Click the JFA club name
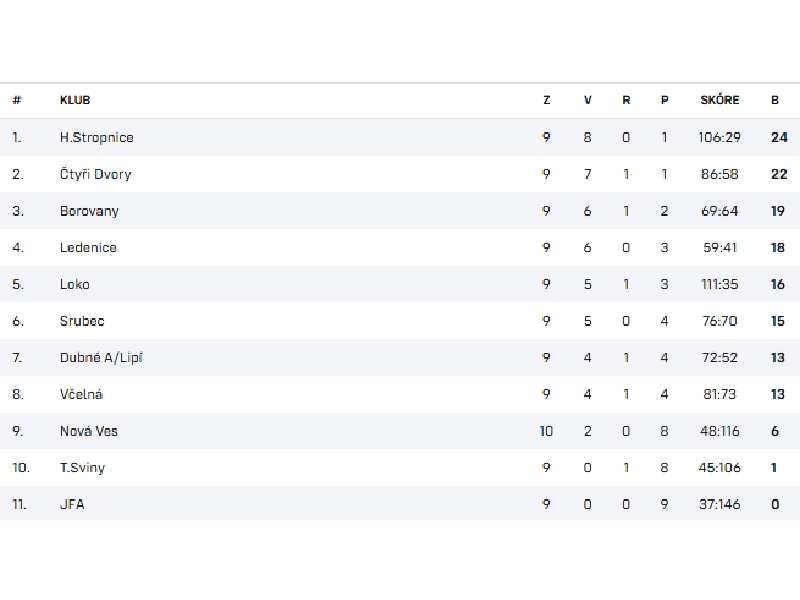Image resolution: width=800 pixels, height=600 pixels. (x=72, y=504)
